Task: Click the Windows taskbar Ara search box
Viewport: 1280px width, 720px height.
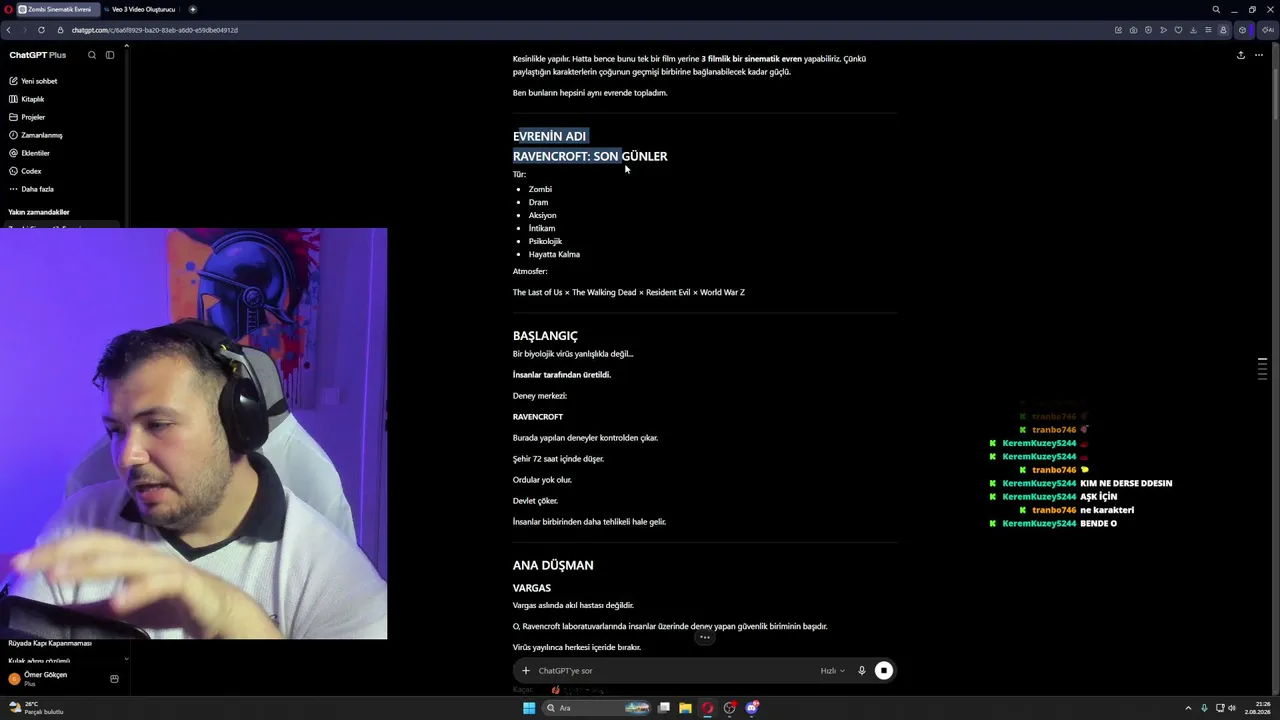Action: coord(598,708)
